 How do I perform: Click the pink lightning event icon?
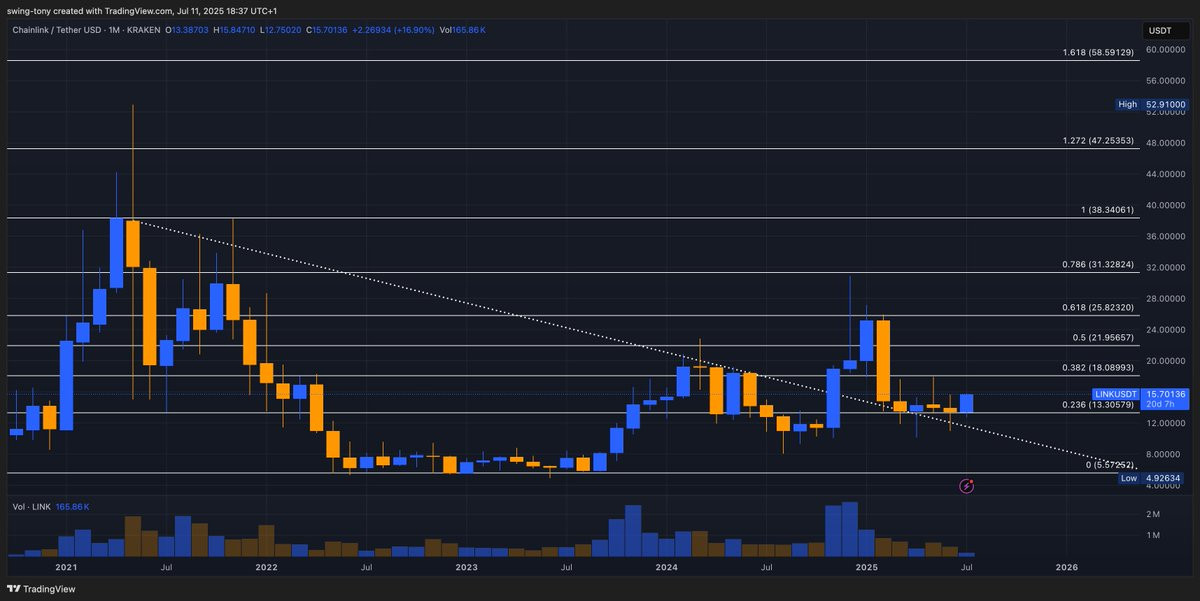tap(967, 486)
